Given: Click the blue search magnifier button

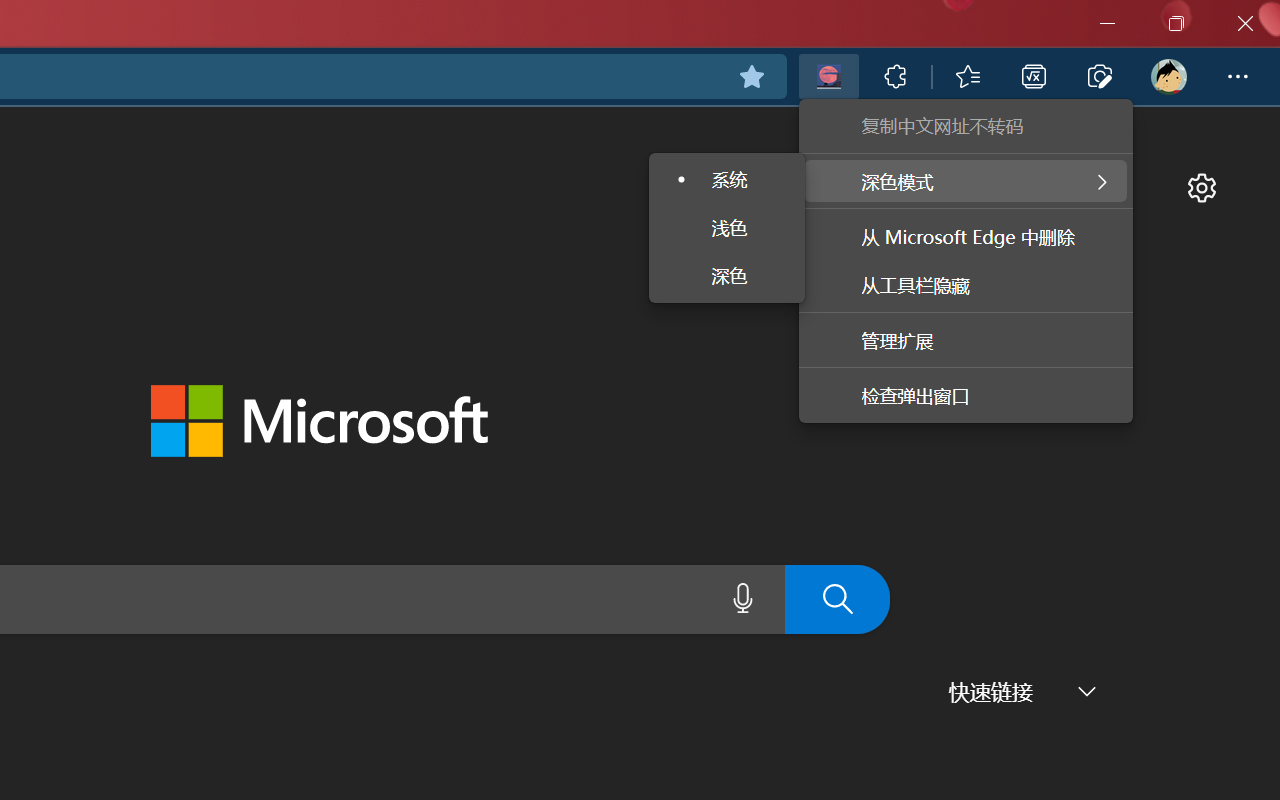Looking at the screenshot, I should click(837, 599).
